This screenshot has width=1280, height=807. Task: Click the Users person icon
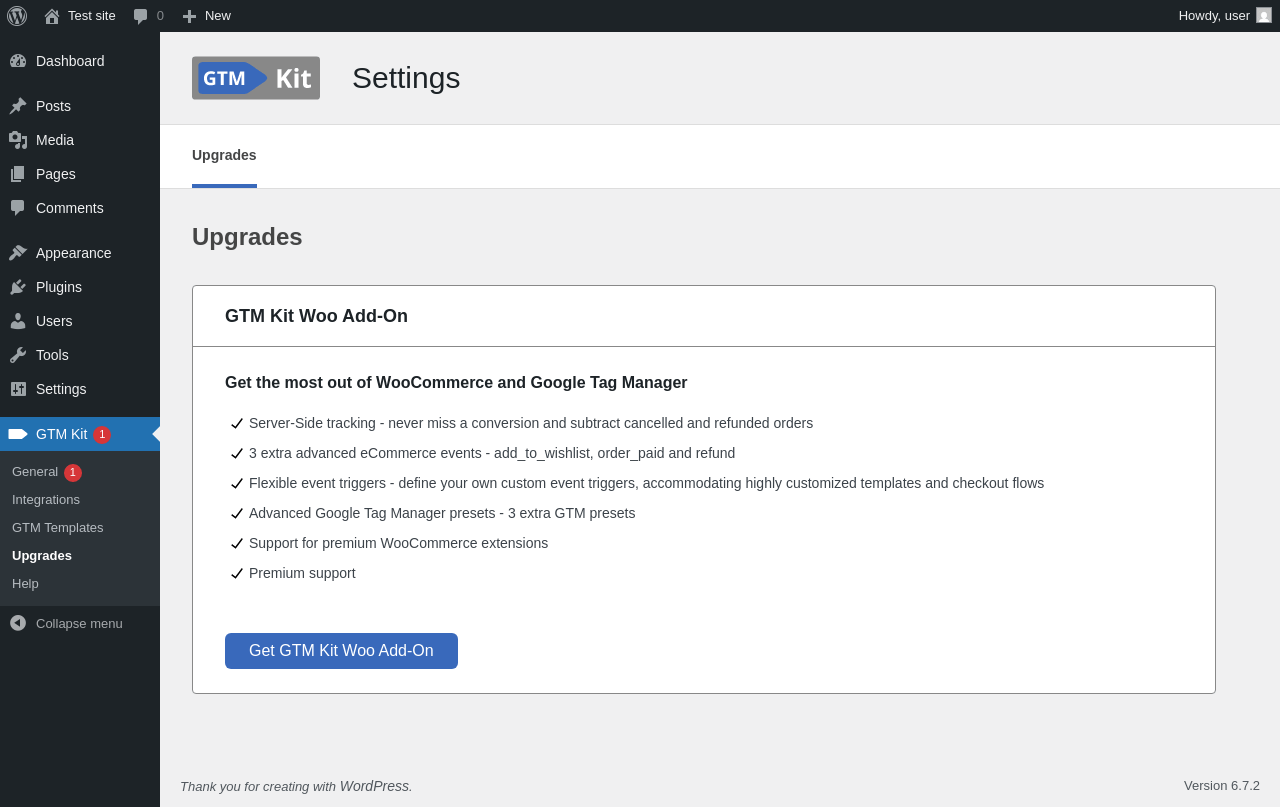[x=18, y=321]
